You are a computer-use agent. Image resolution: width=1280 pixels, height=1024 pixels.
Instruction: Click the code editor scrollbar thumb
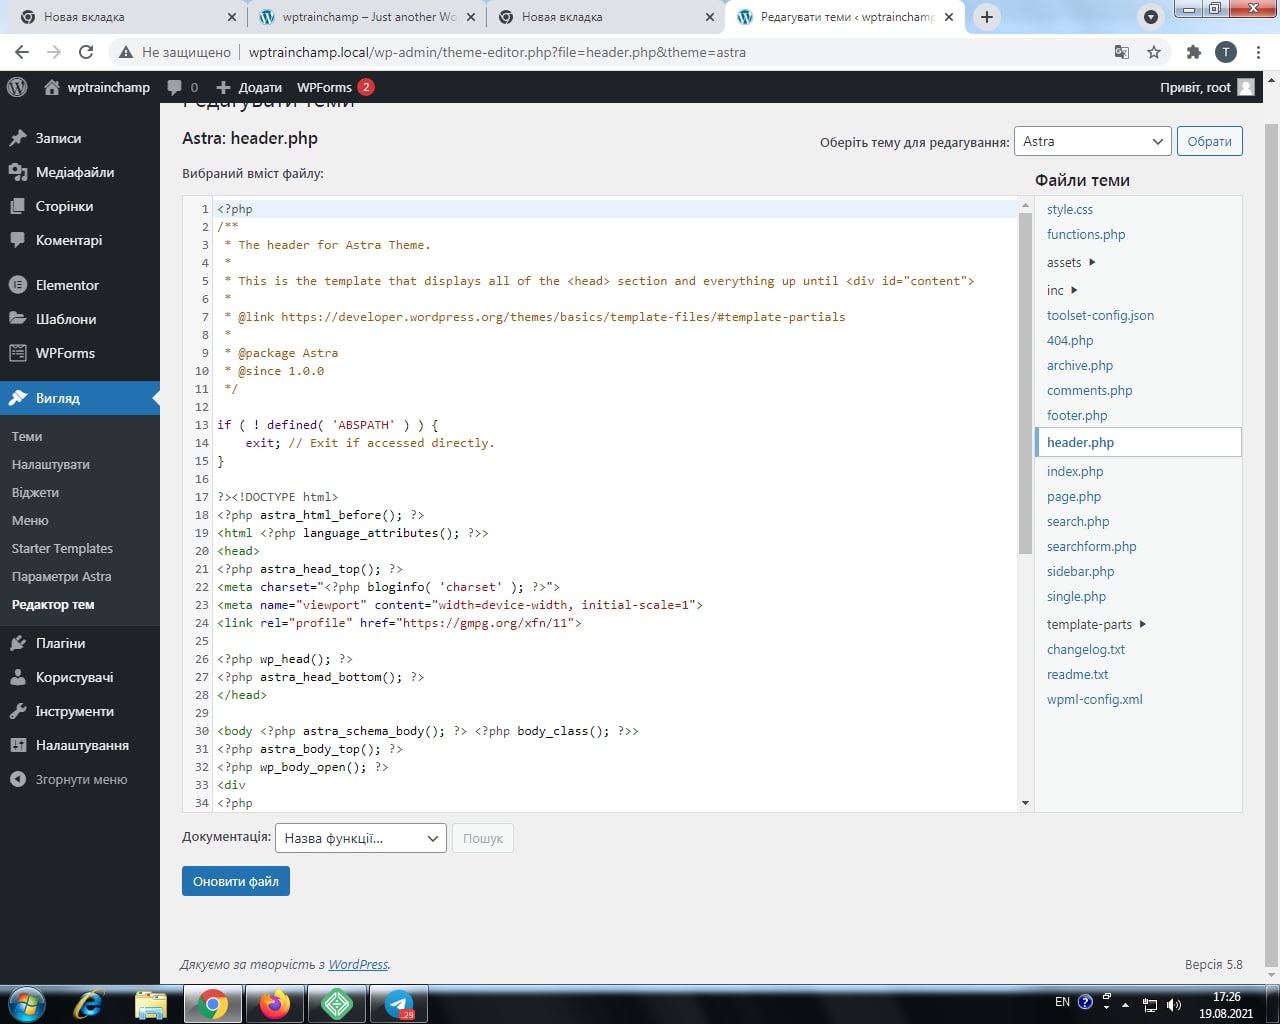coord(1025,383)
